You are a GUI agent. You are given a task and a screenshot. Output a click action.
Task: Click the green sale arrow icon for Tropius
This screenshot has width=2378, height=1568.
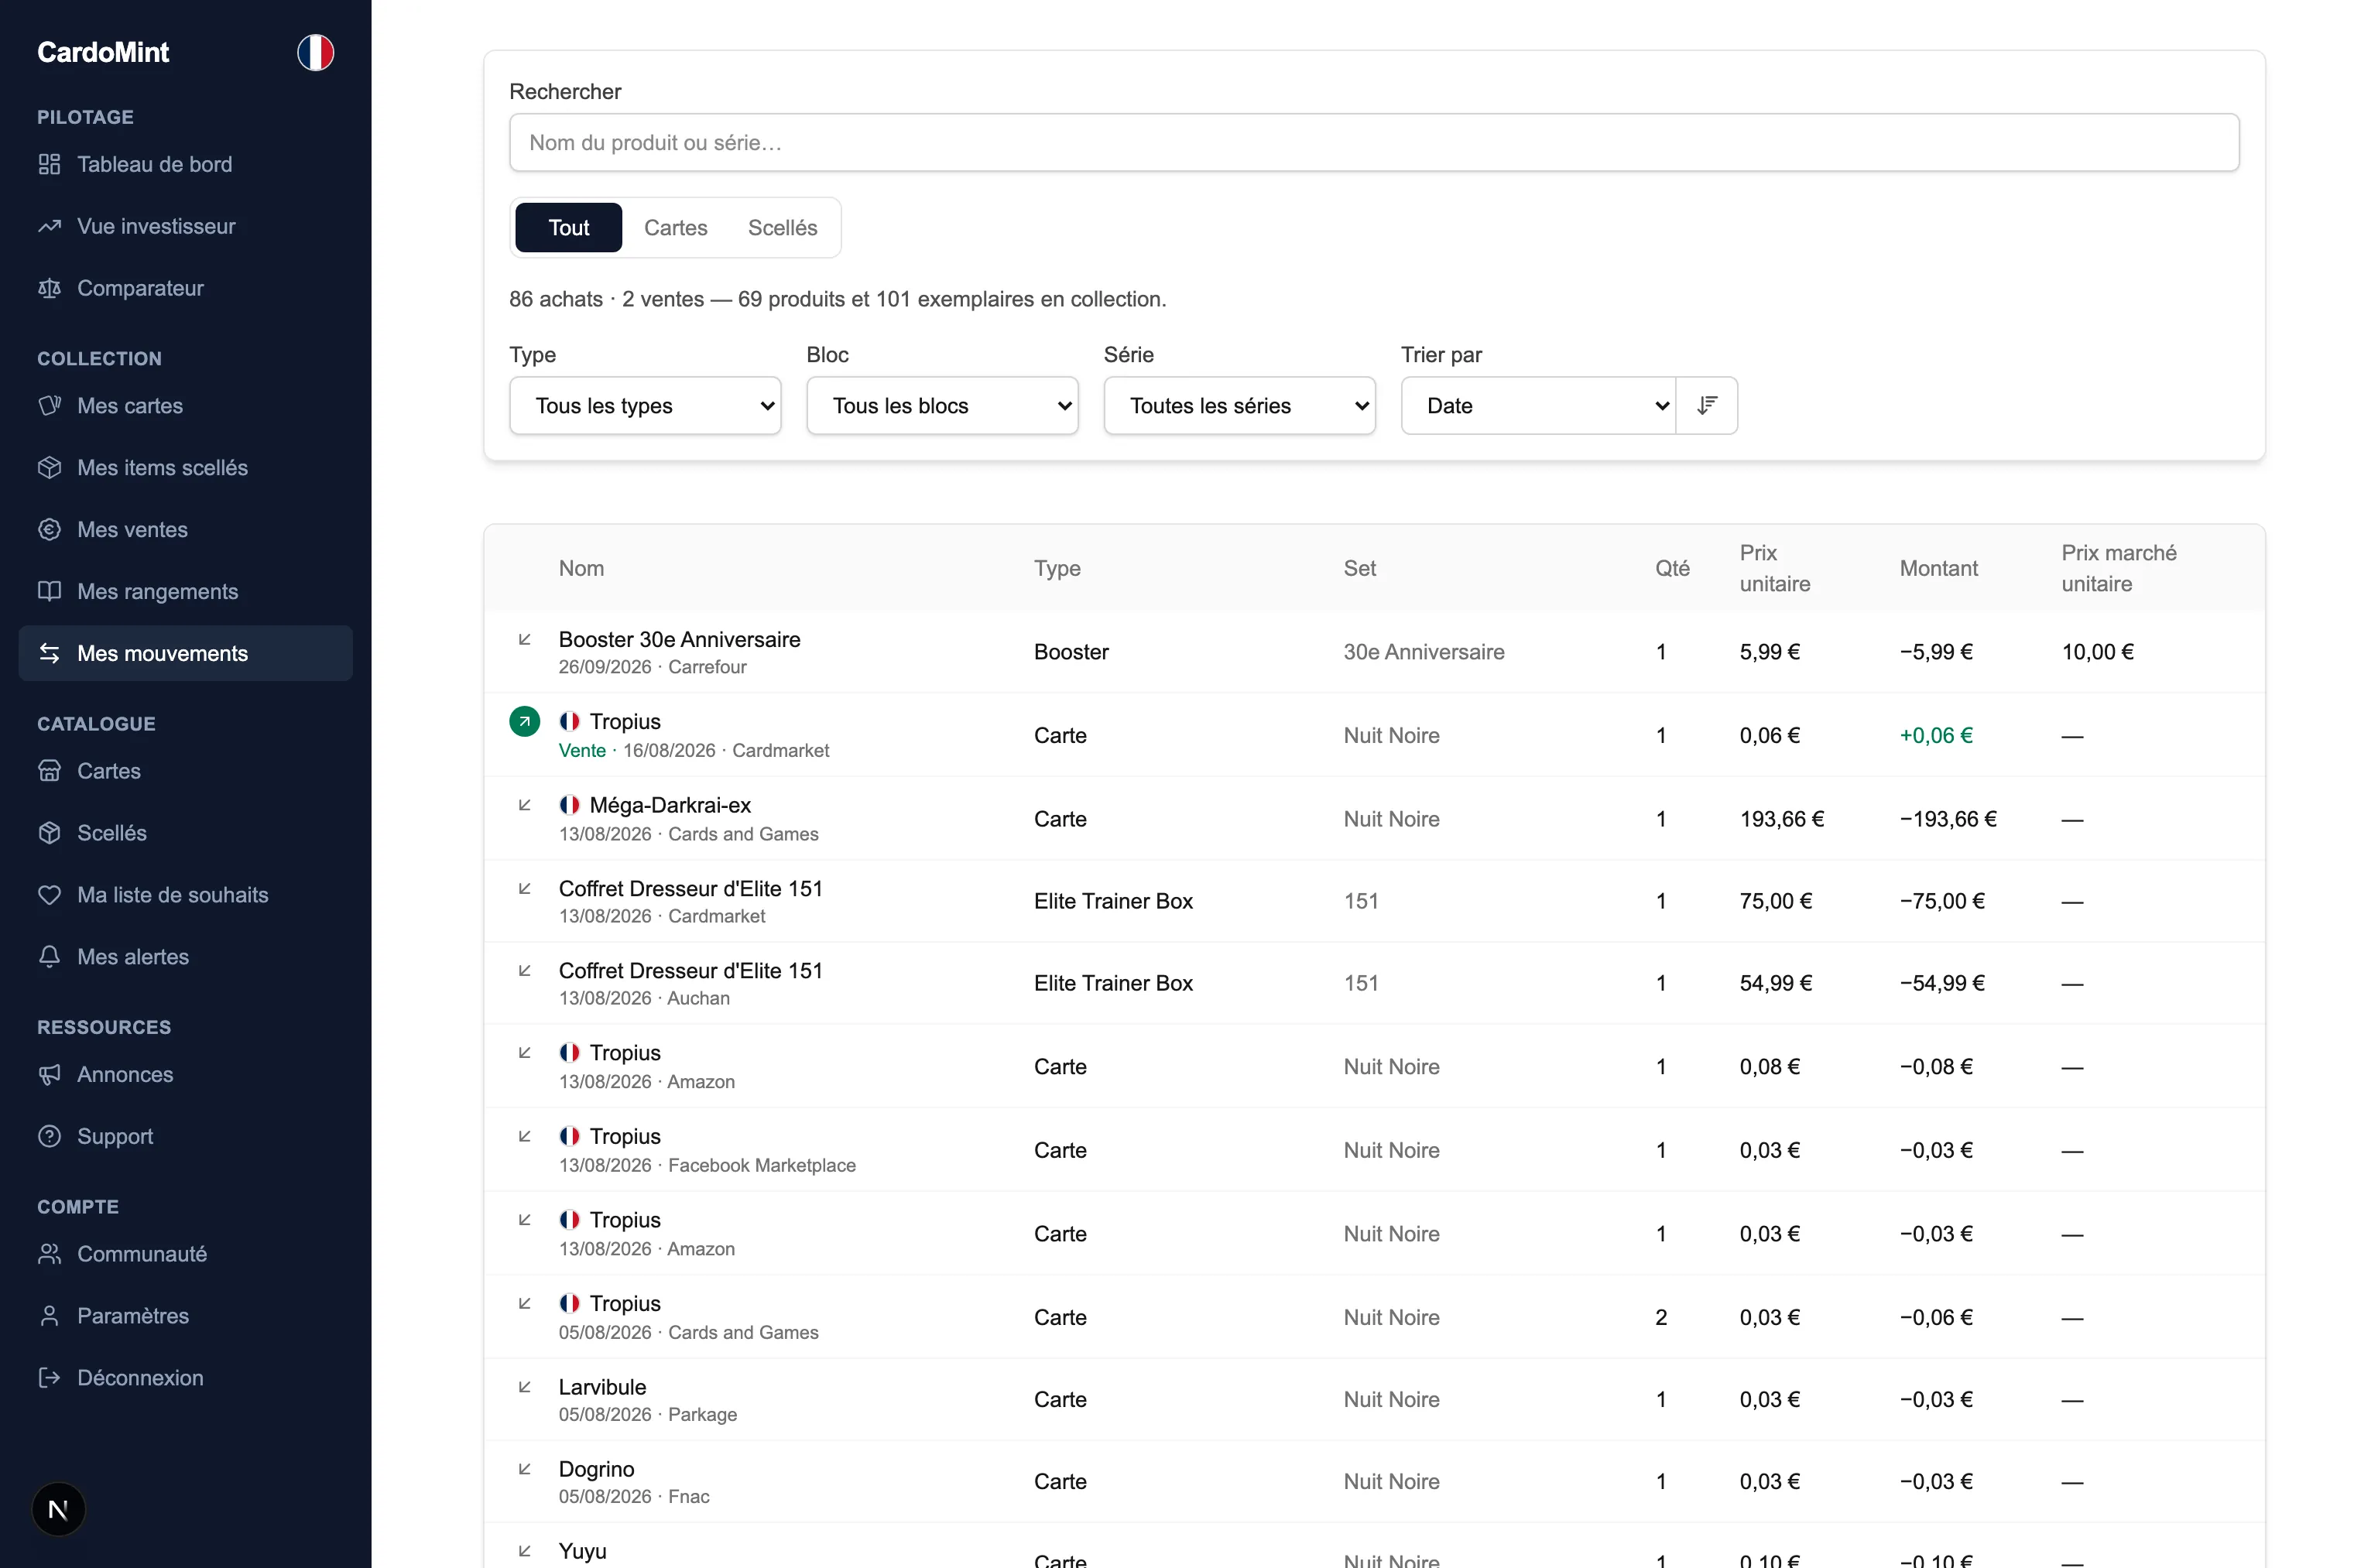tap(524, 721)
